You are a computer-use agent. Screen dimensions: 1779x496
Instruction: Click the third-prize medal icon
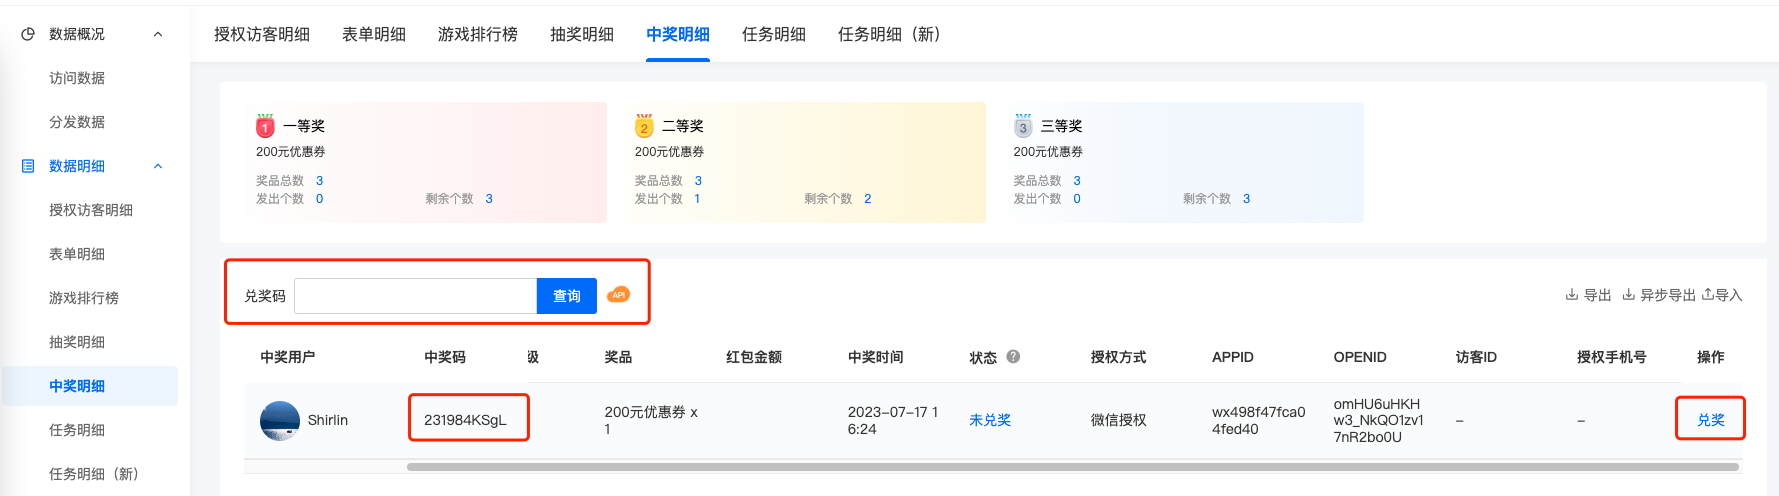[1023, 126]
